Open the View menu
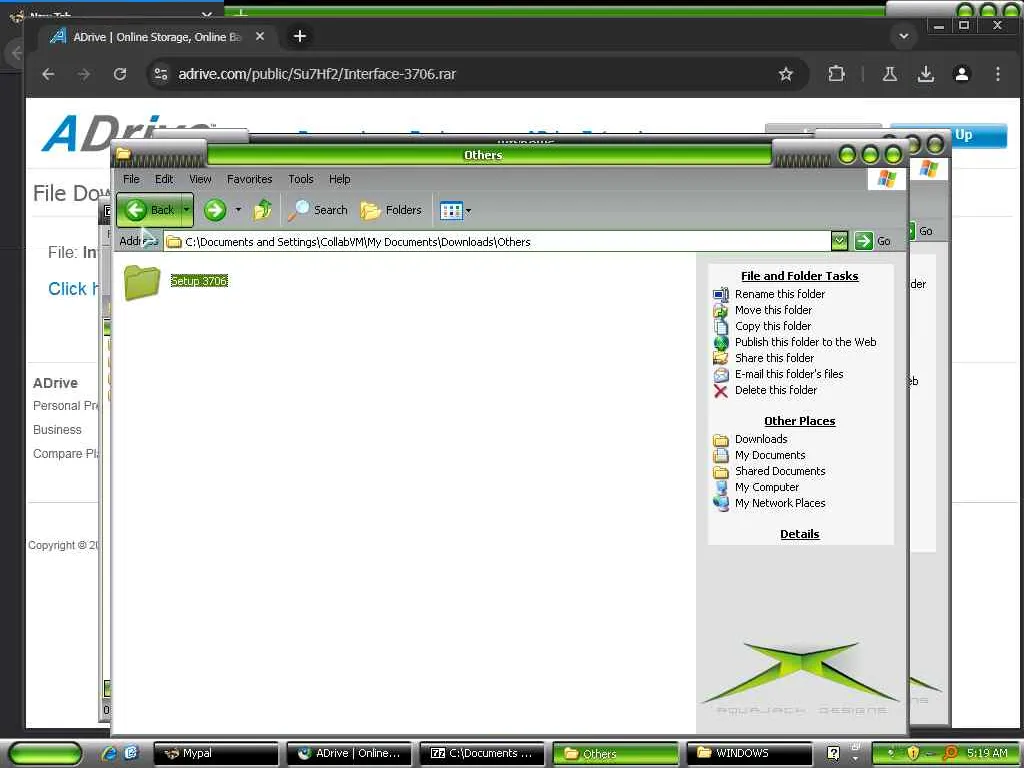 (x=200, y=179)
